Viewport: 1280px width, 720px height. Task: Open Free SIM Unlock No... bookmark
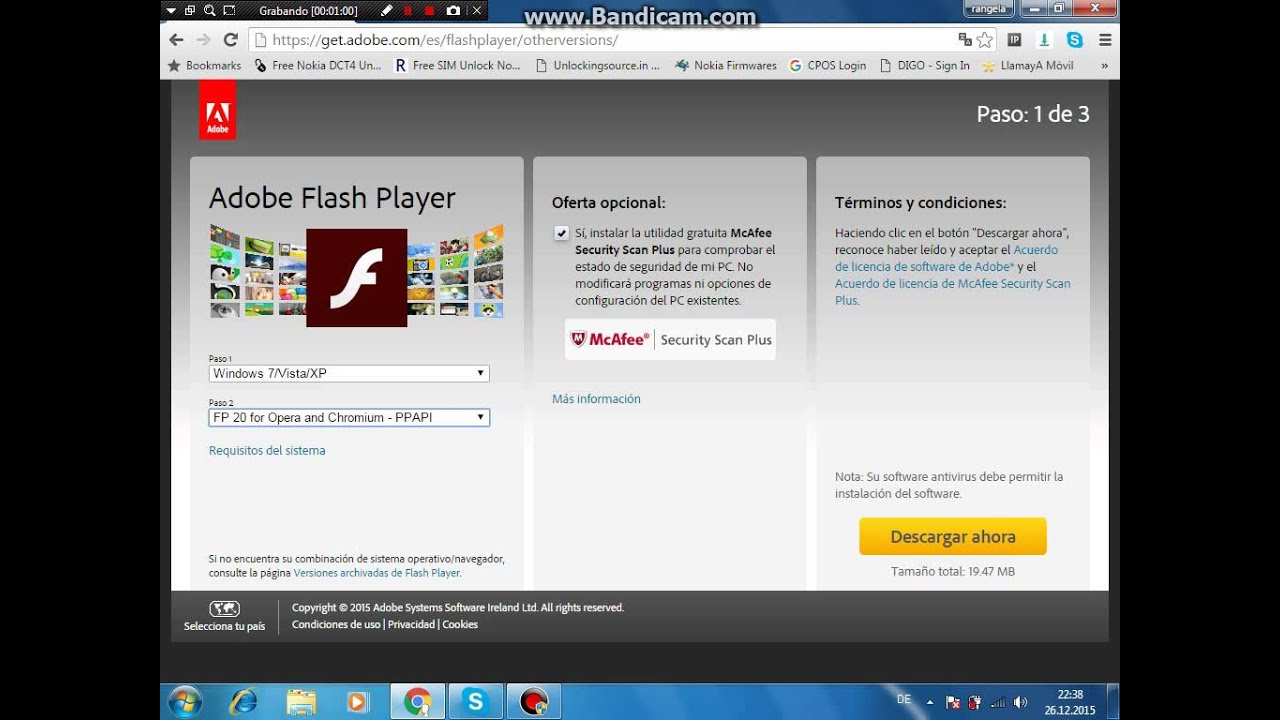coord(458,65)
